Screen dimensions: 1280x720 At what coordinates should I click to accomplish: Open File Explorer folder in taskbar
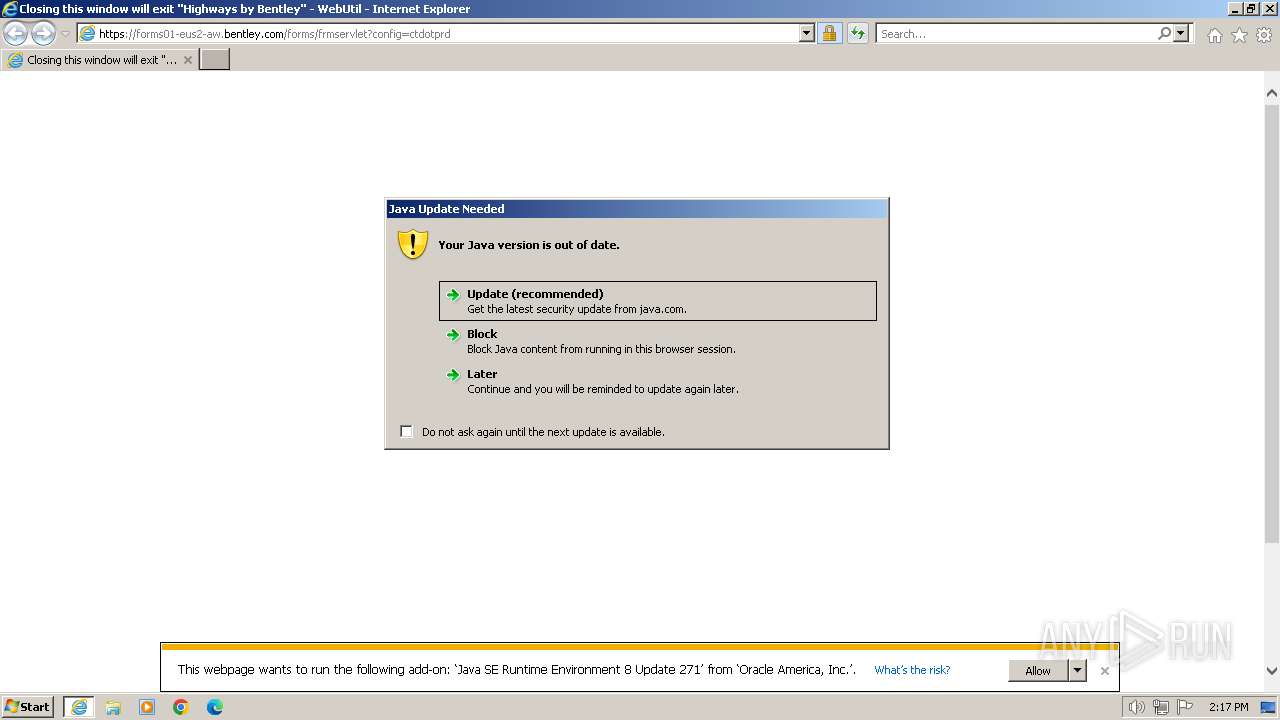click(x=113, y=707)
